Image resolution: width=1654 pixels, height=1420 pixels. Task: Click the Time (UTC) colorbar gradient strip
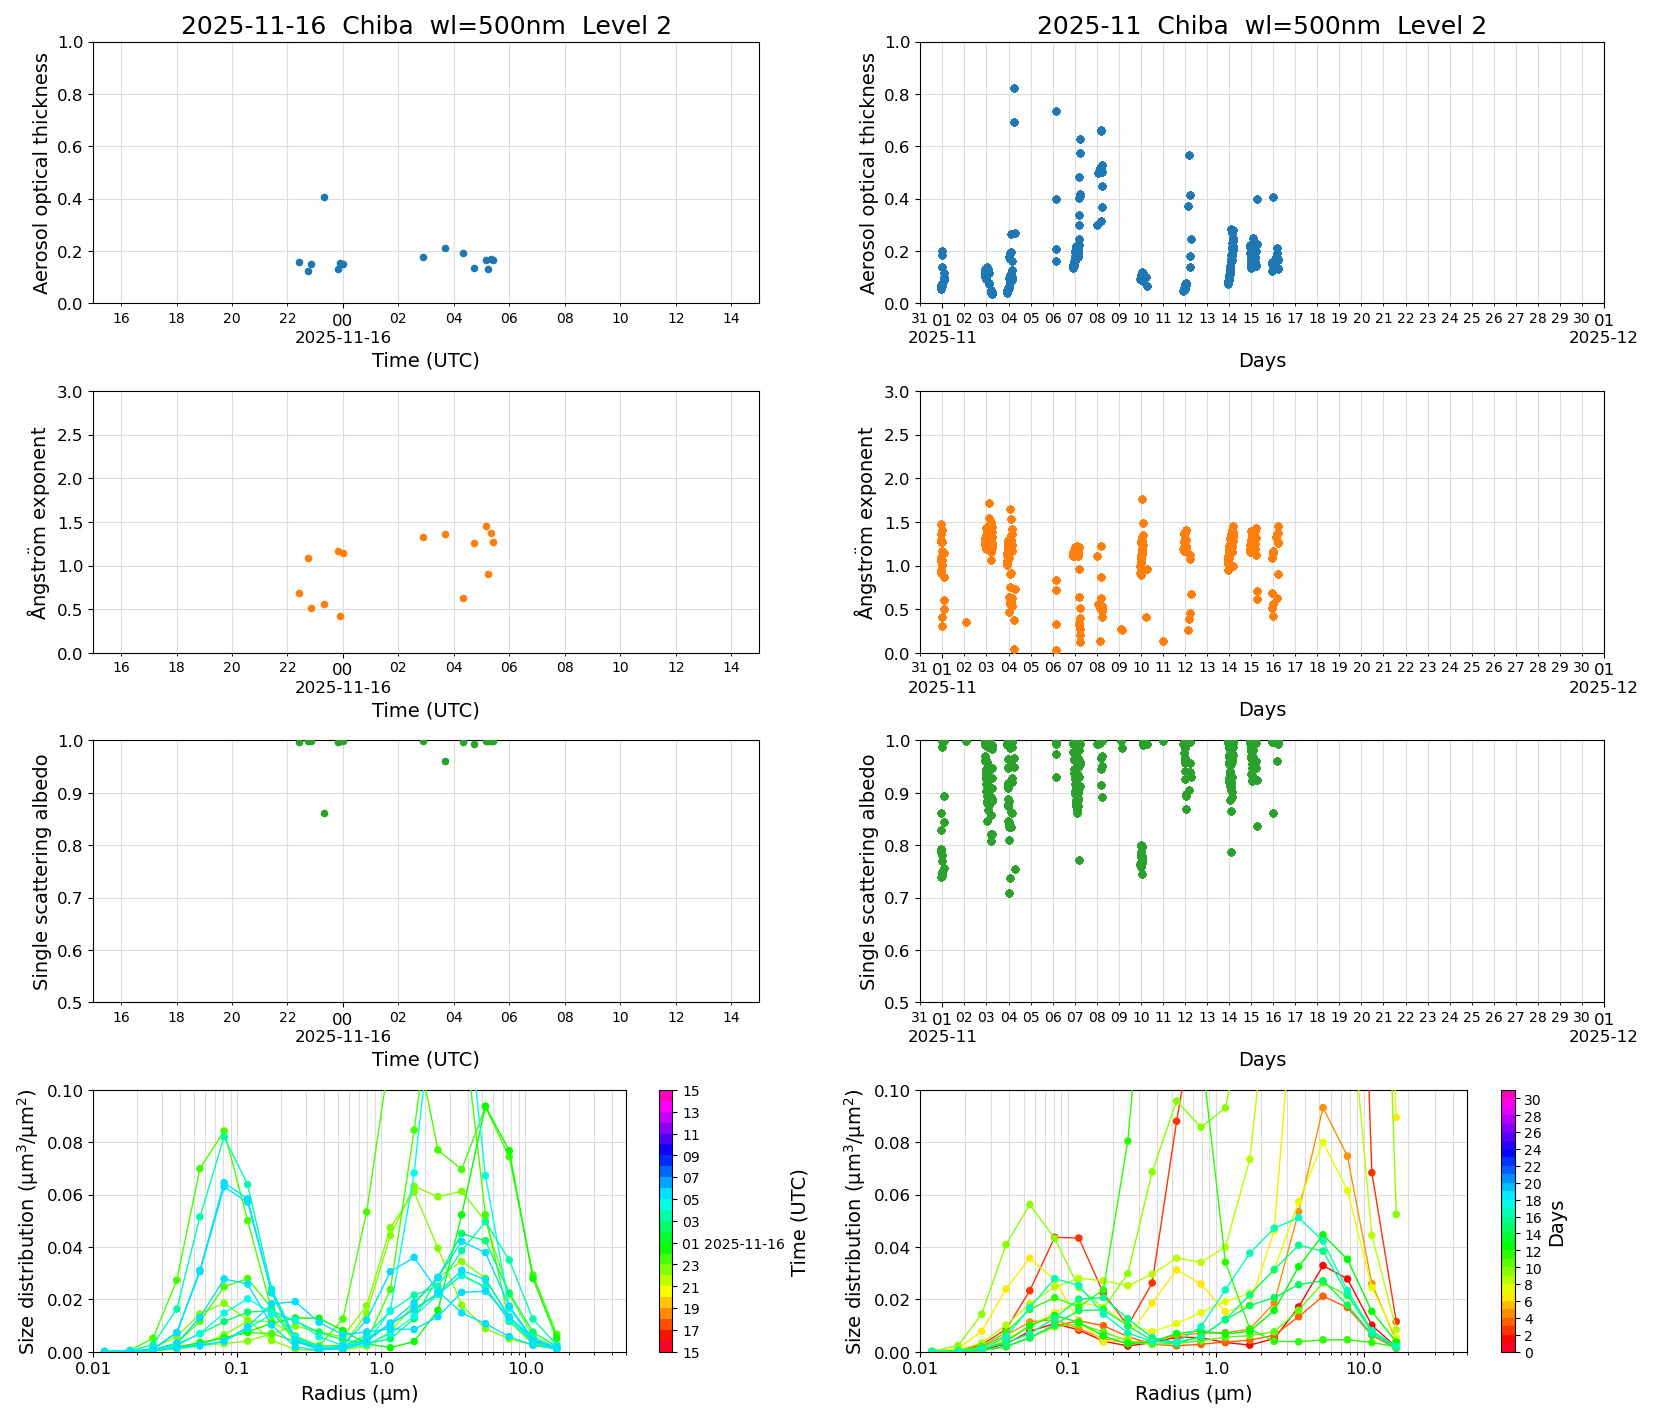(666, 1220)
